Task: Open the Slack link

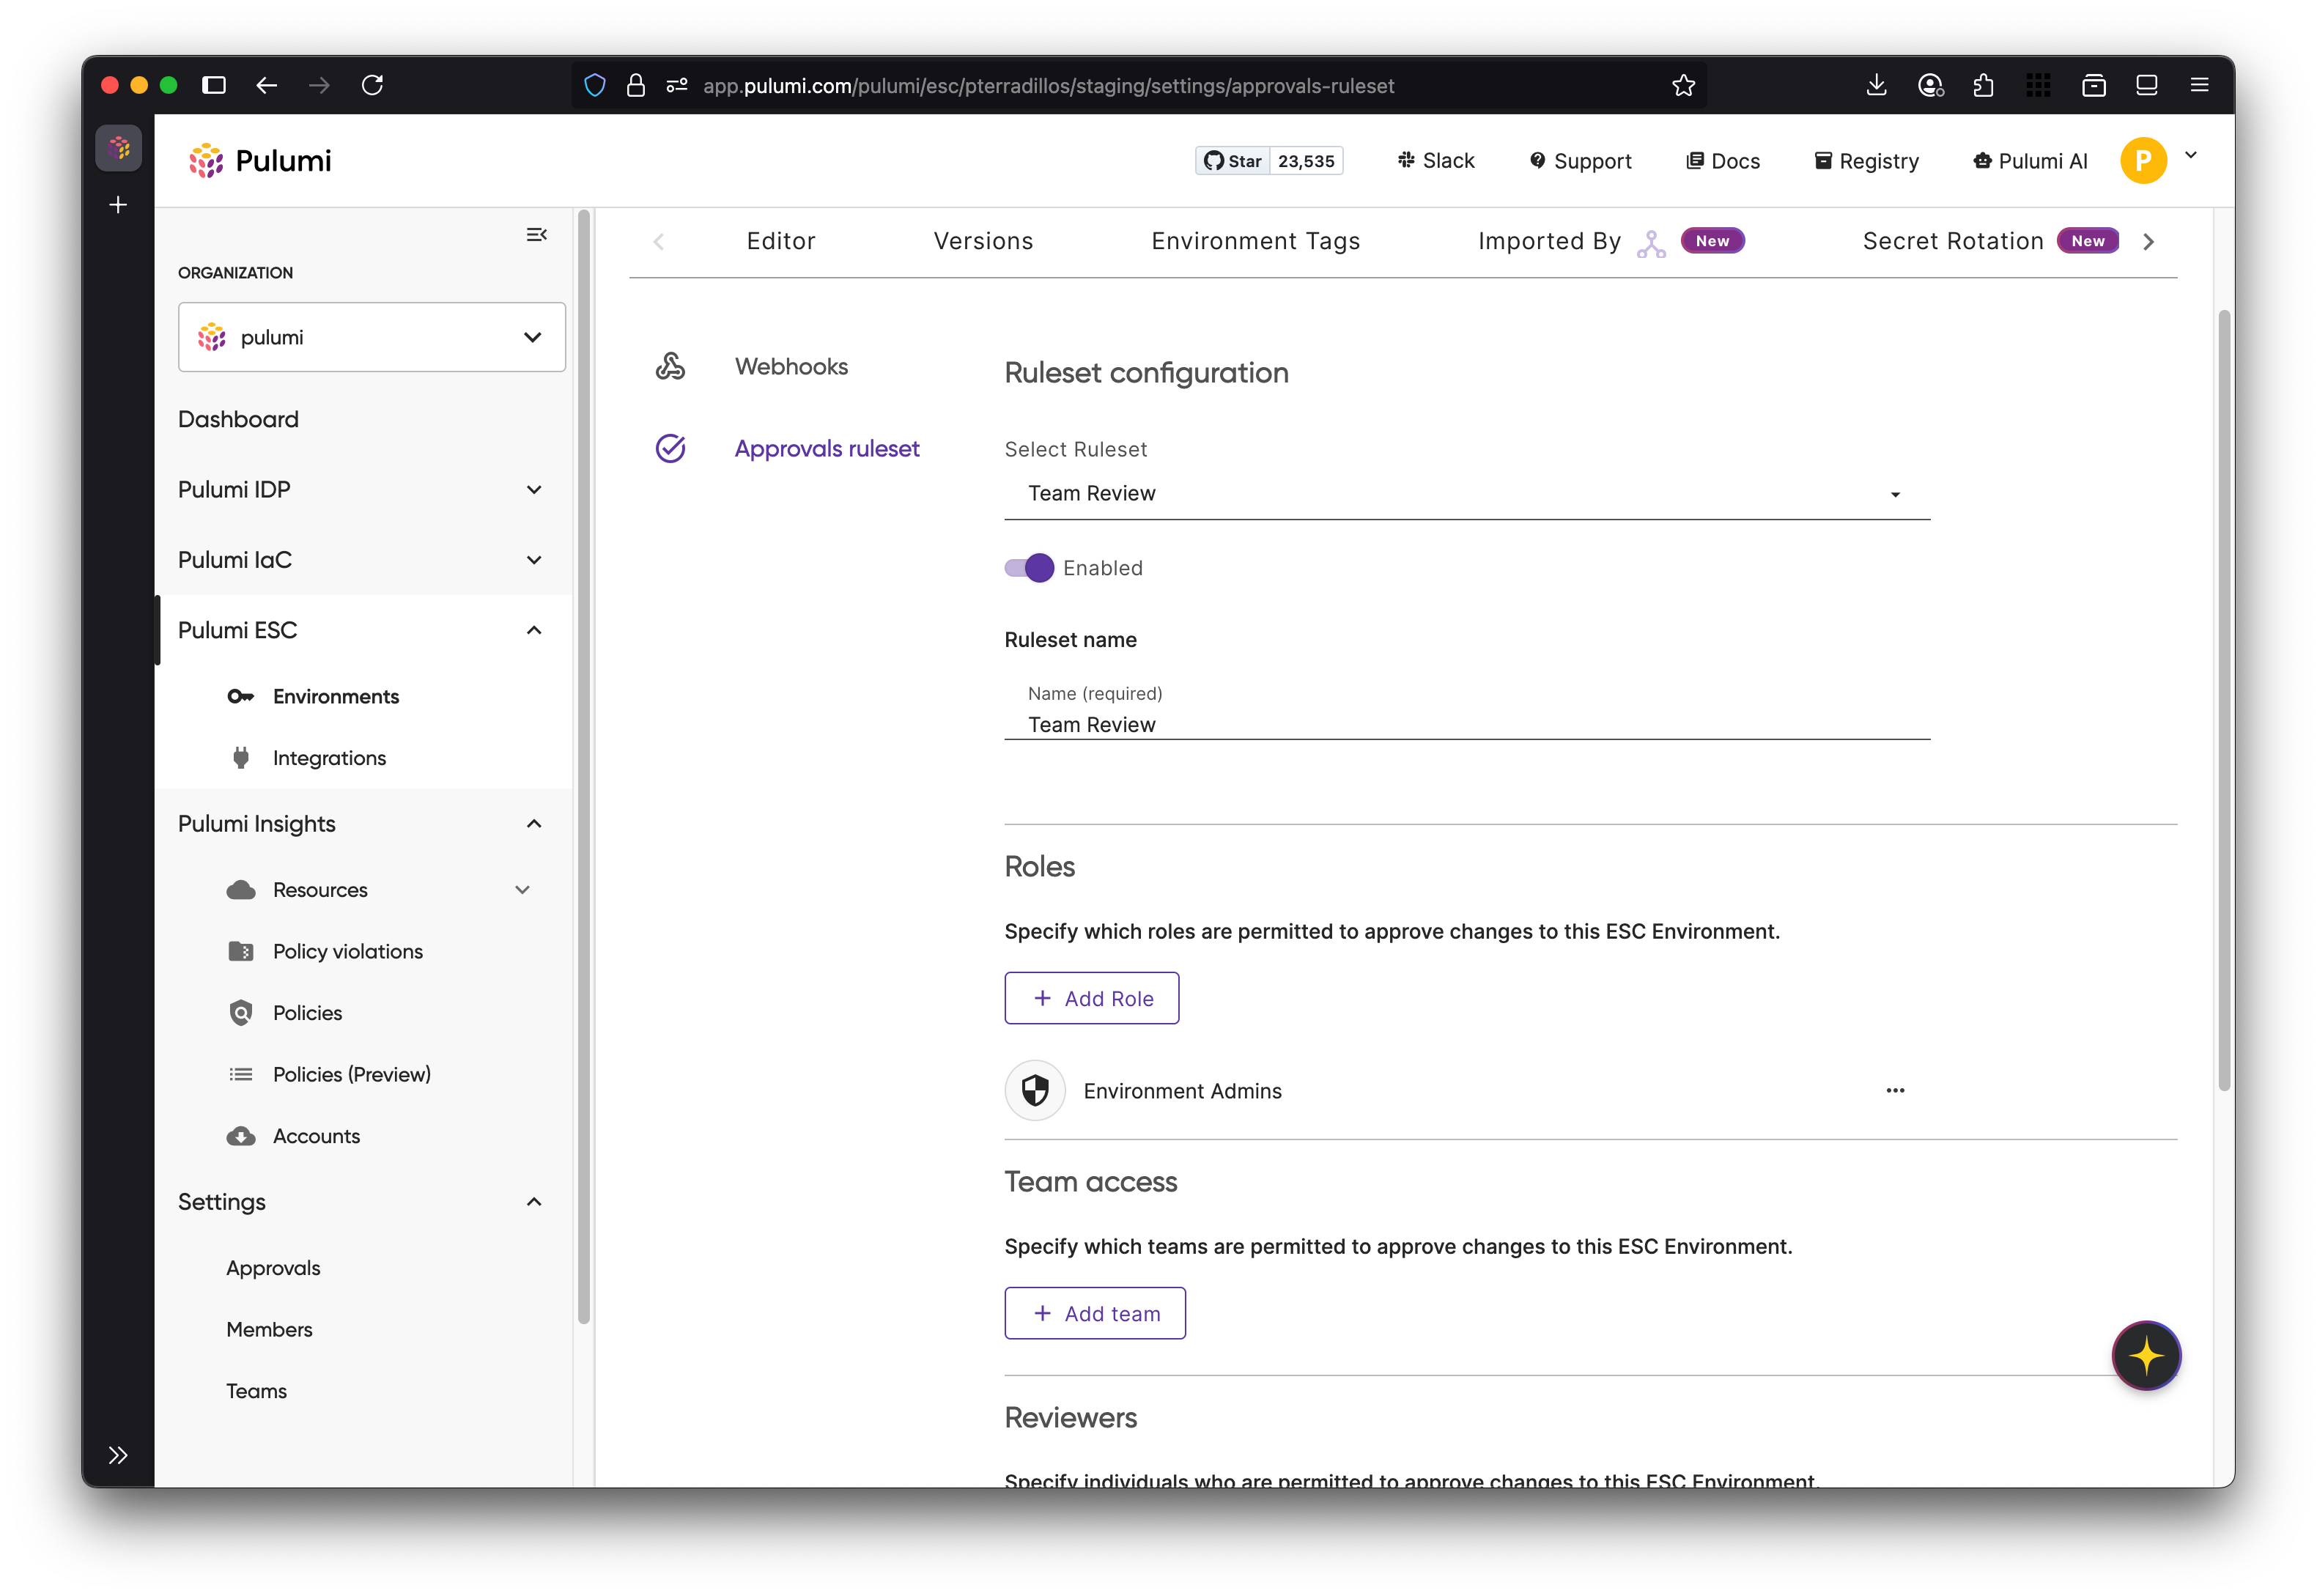Action: tap(1436, 161)
